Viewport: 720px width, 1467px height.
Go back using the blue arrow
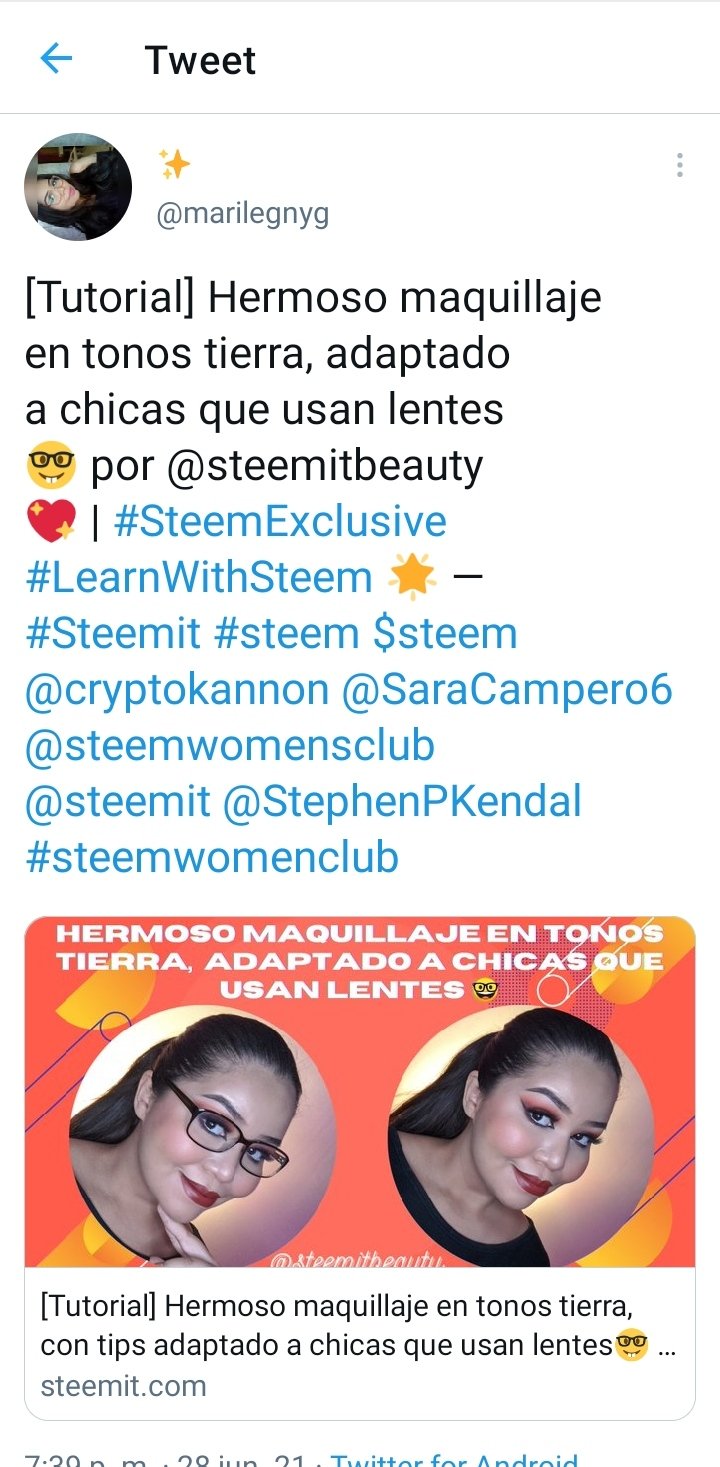pos(56,59)
